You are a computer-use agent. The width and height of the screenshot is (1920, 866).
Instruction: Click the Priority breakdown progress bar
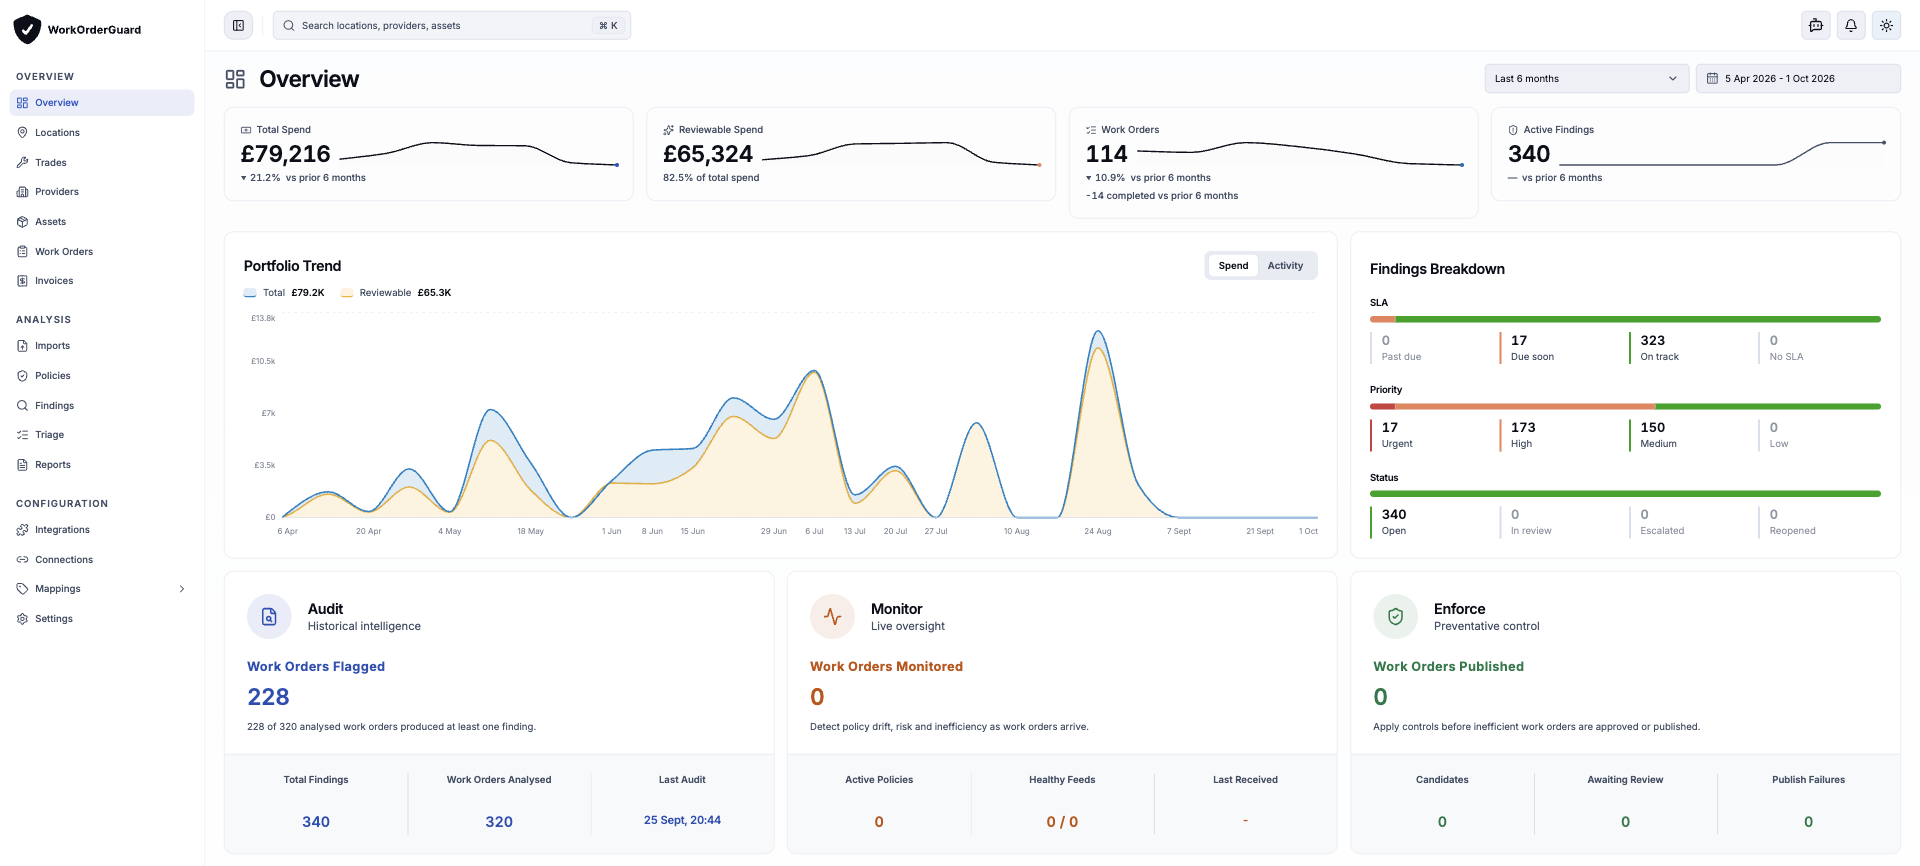1625,406
